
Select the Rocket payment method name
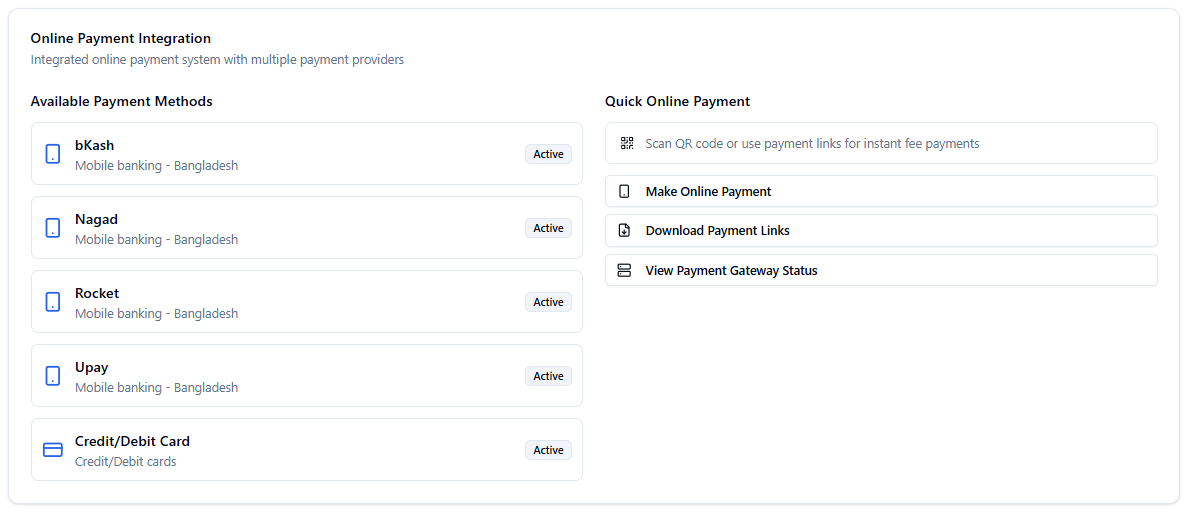[97, 293]
